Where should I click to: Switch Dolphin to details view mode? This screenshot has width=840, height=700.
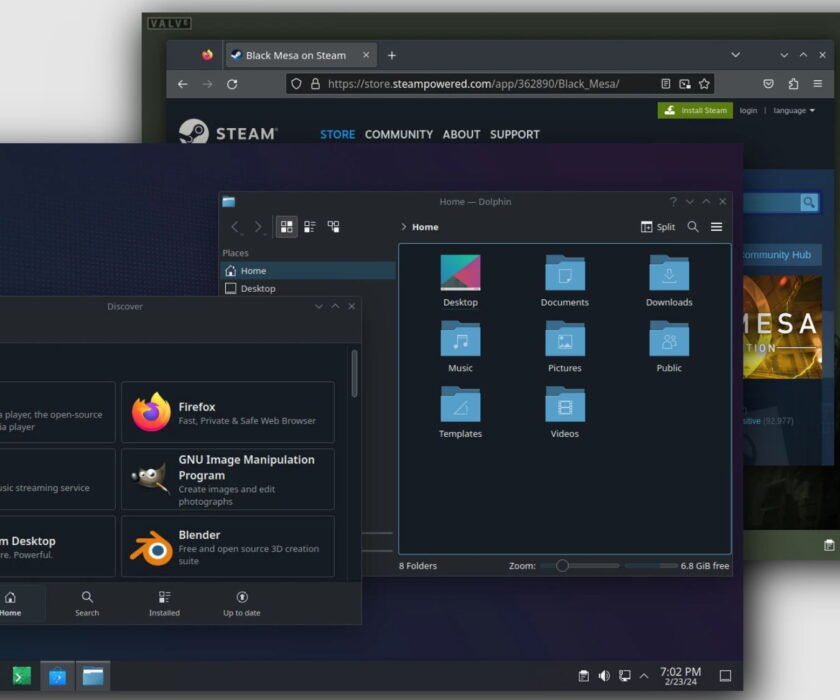(333, 227)
